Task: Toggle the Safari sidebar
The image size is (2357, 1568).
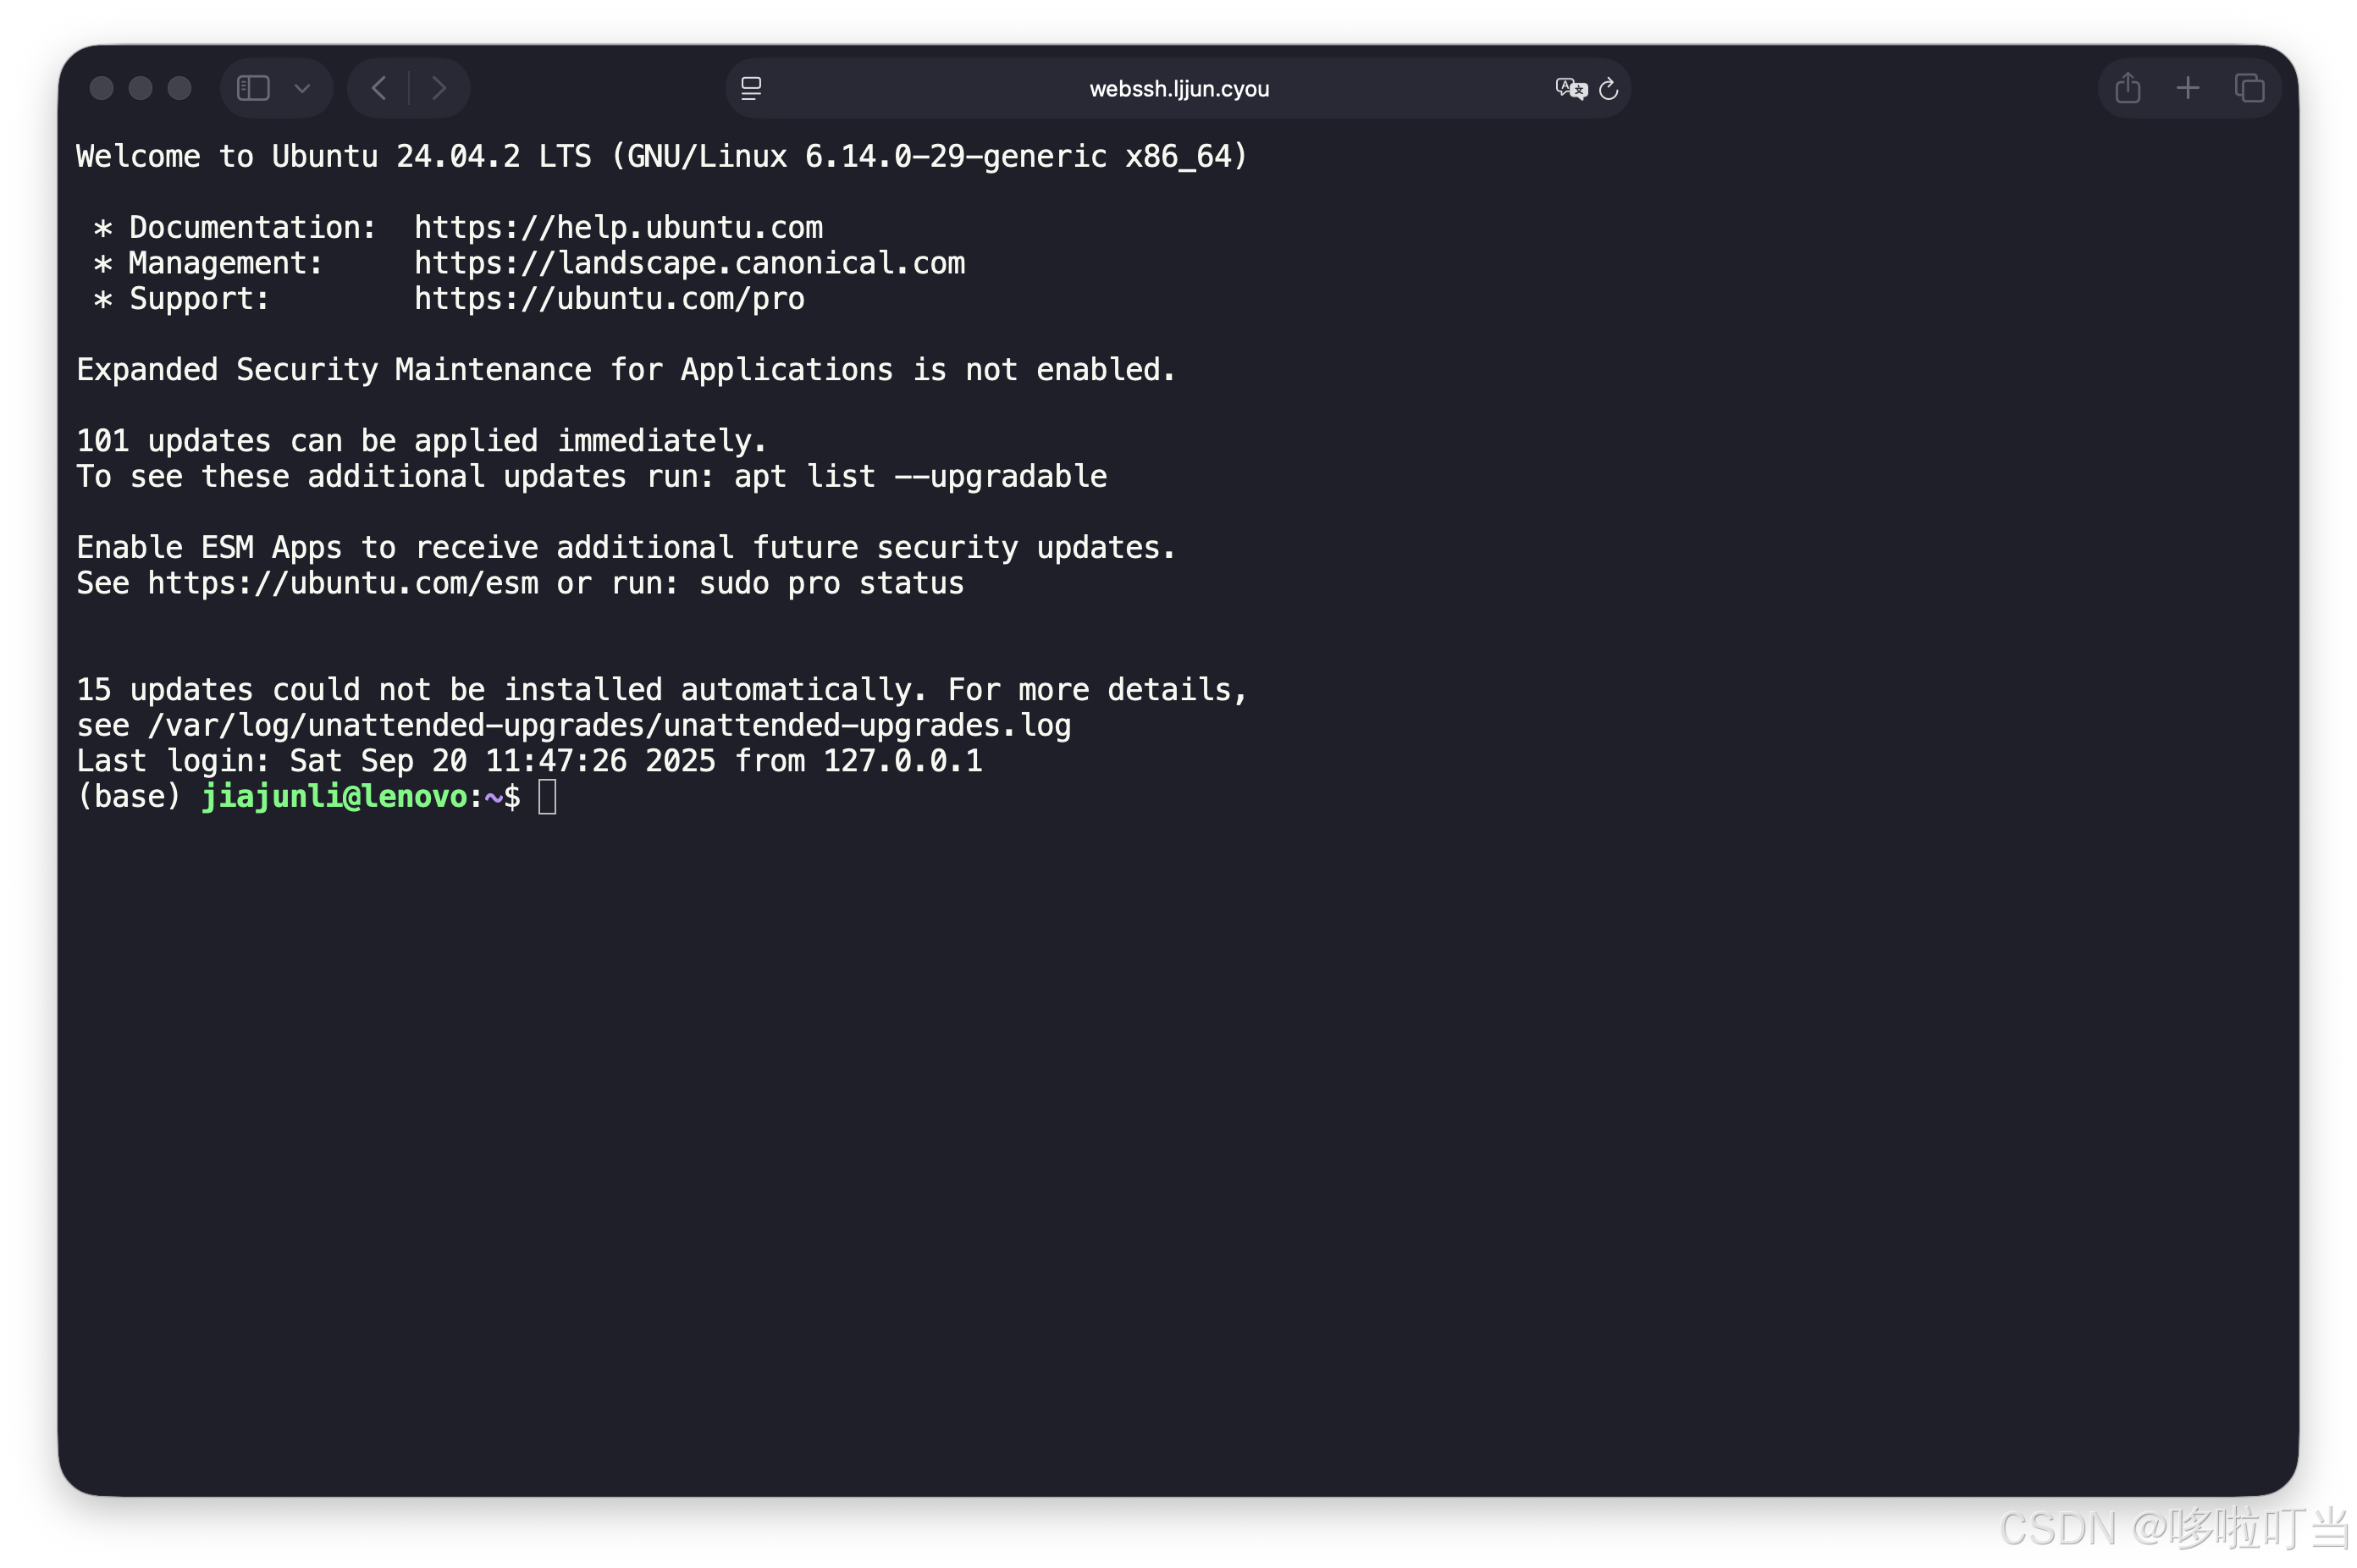Action: pyautogui.click(x=252, y=88)
